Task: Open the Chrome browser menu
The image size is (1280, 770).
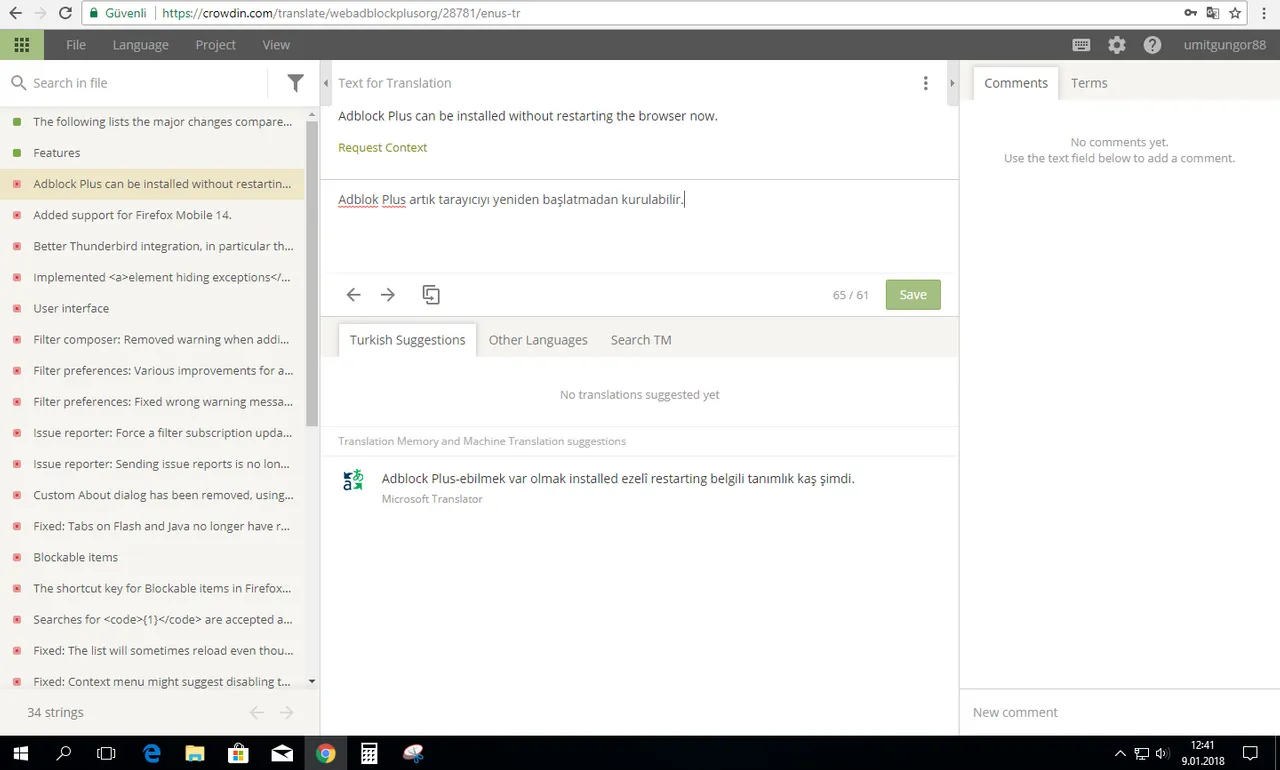Action: point(1265,13)
